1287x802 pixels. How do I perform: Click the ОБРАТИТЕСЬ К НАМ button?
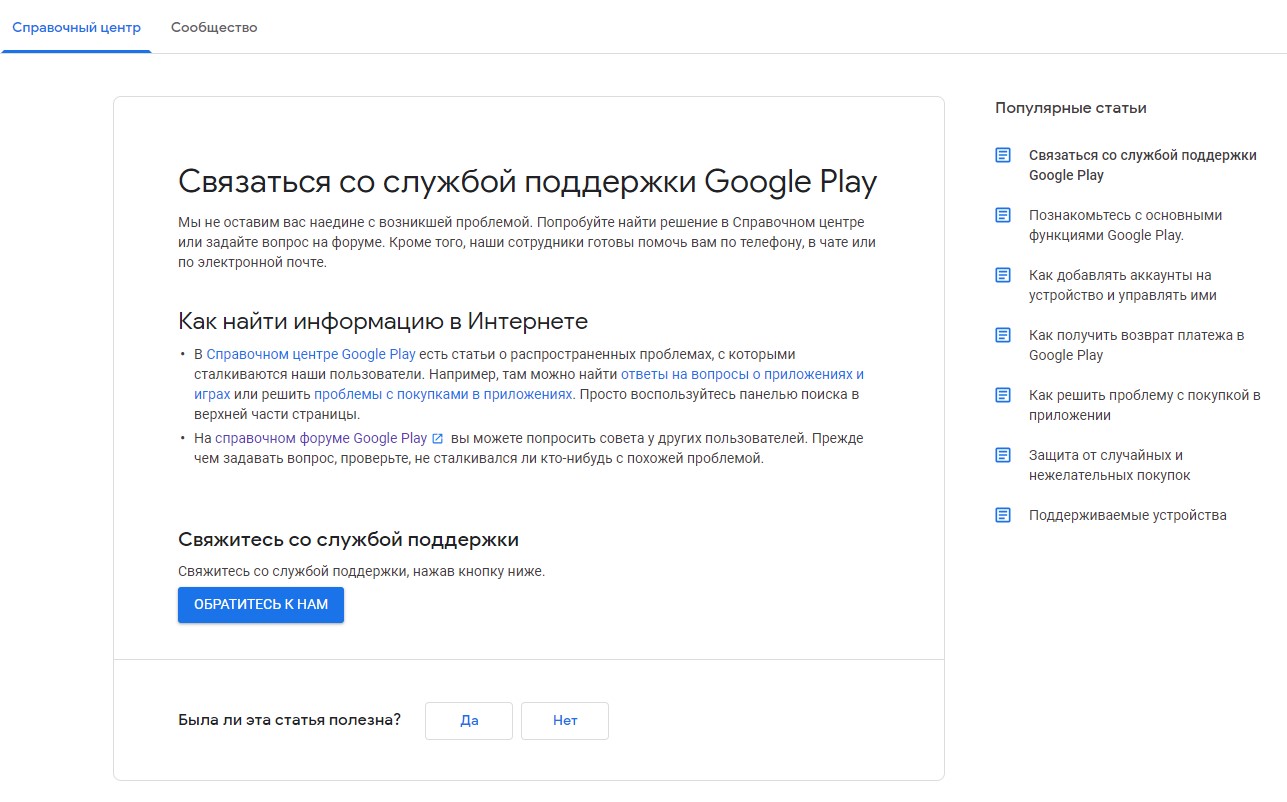(261, 605)
